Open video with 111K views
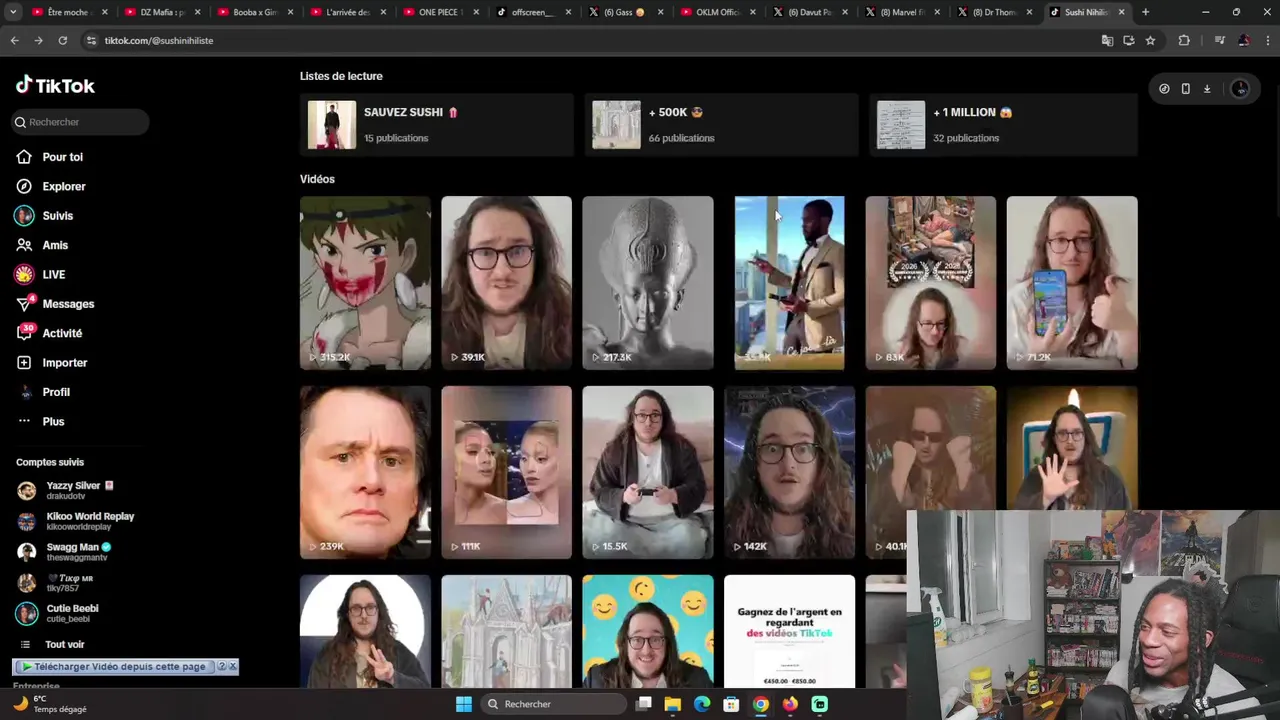This screenshot has height=720, width=1280. (x=507, y=472)
